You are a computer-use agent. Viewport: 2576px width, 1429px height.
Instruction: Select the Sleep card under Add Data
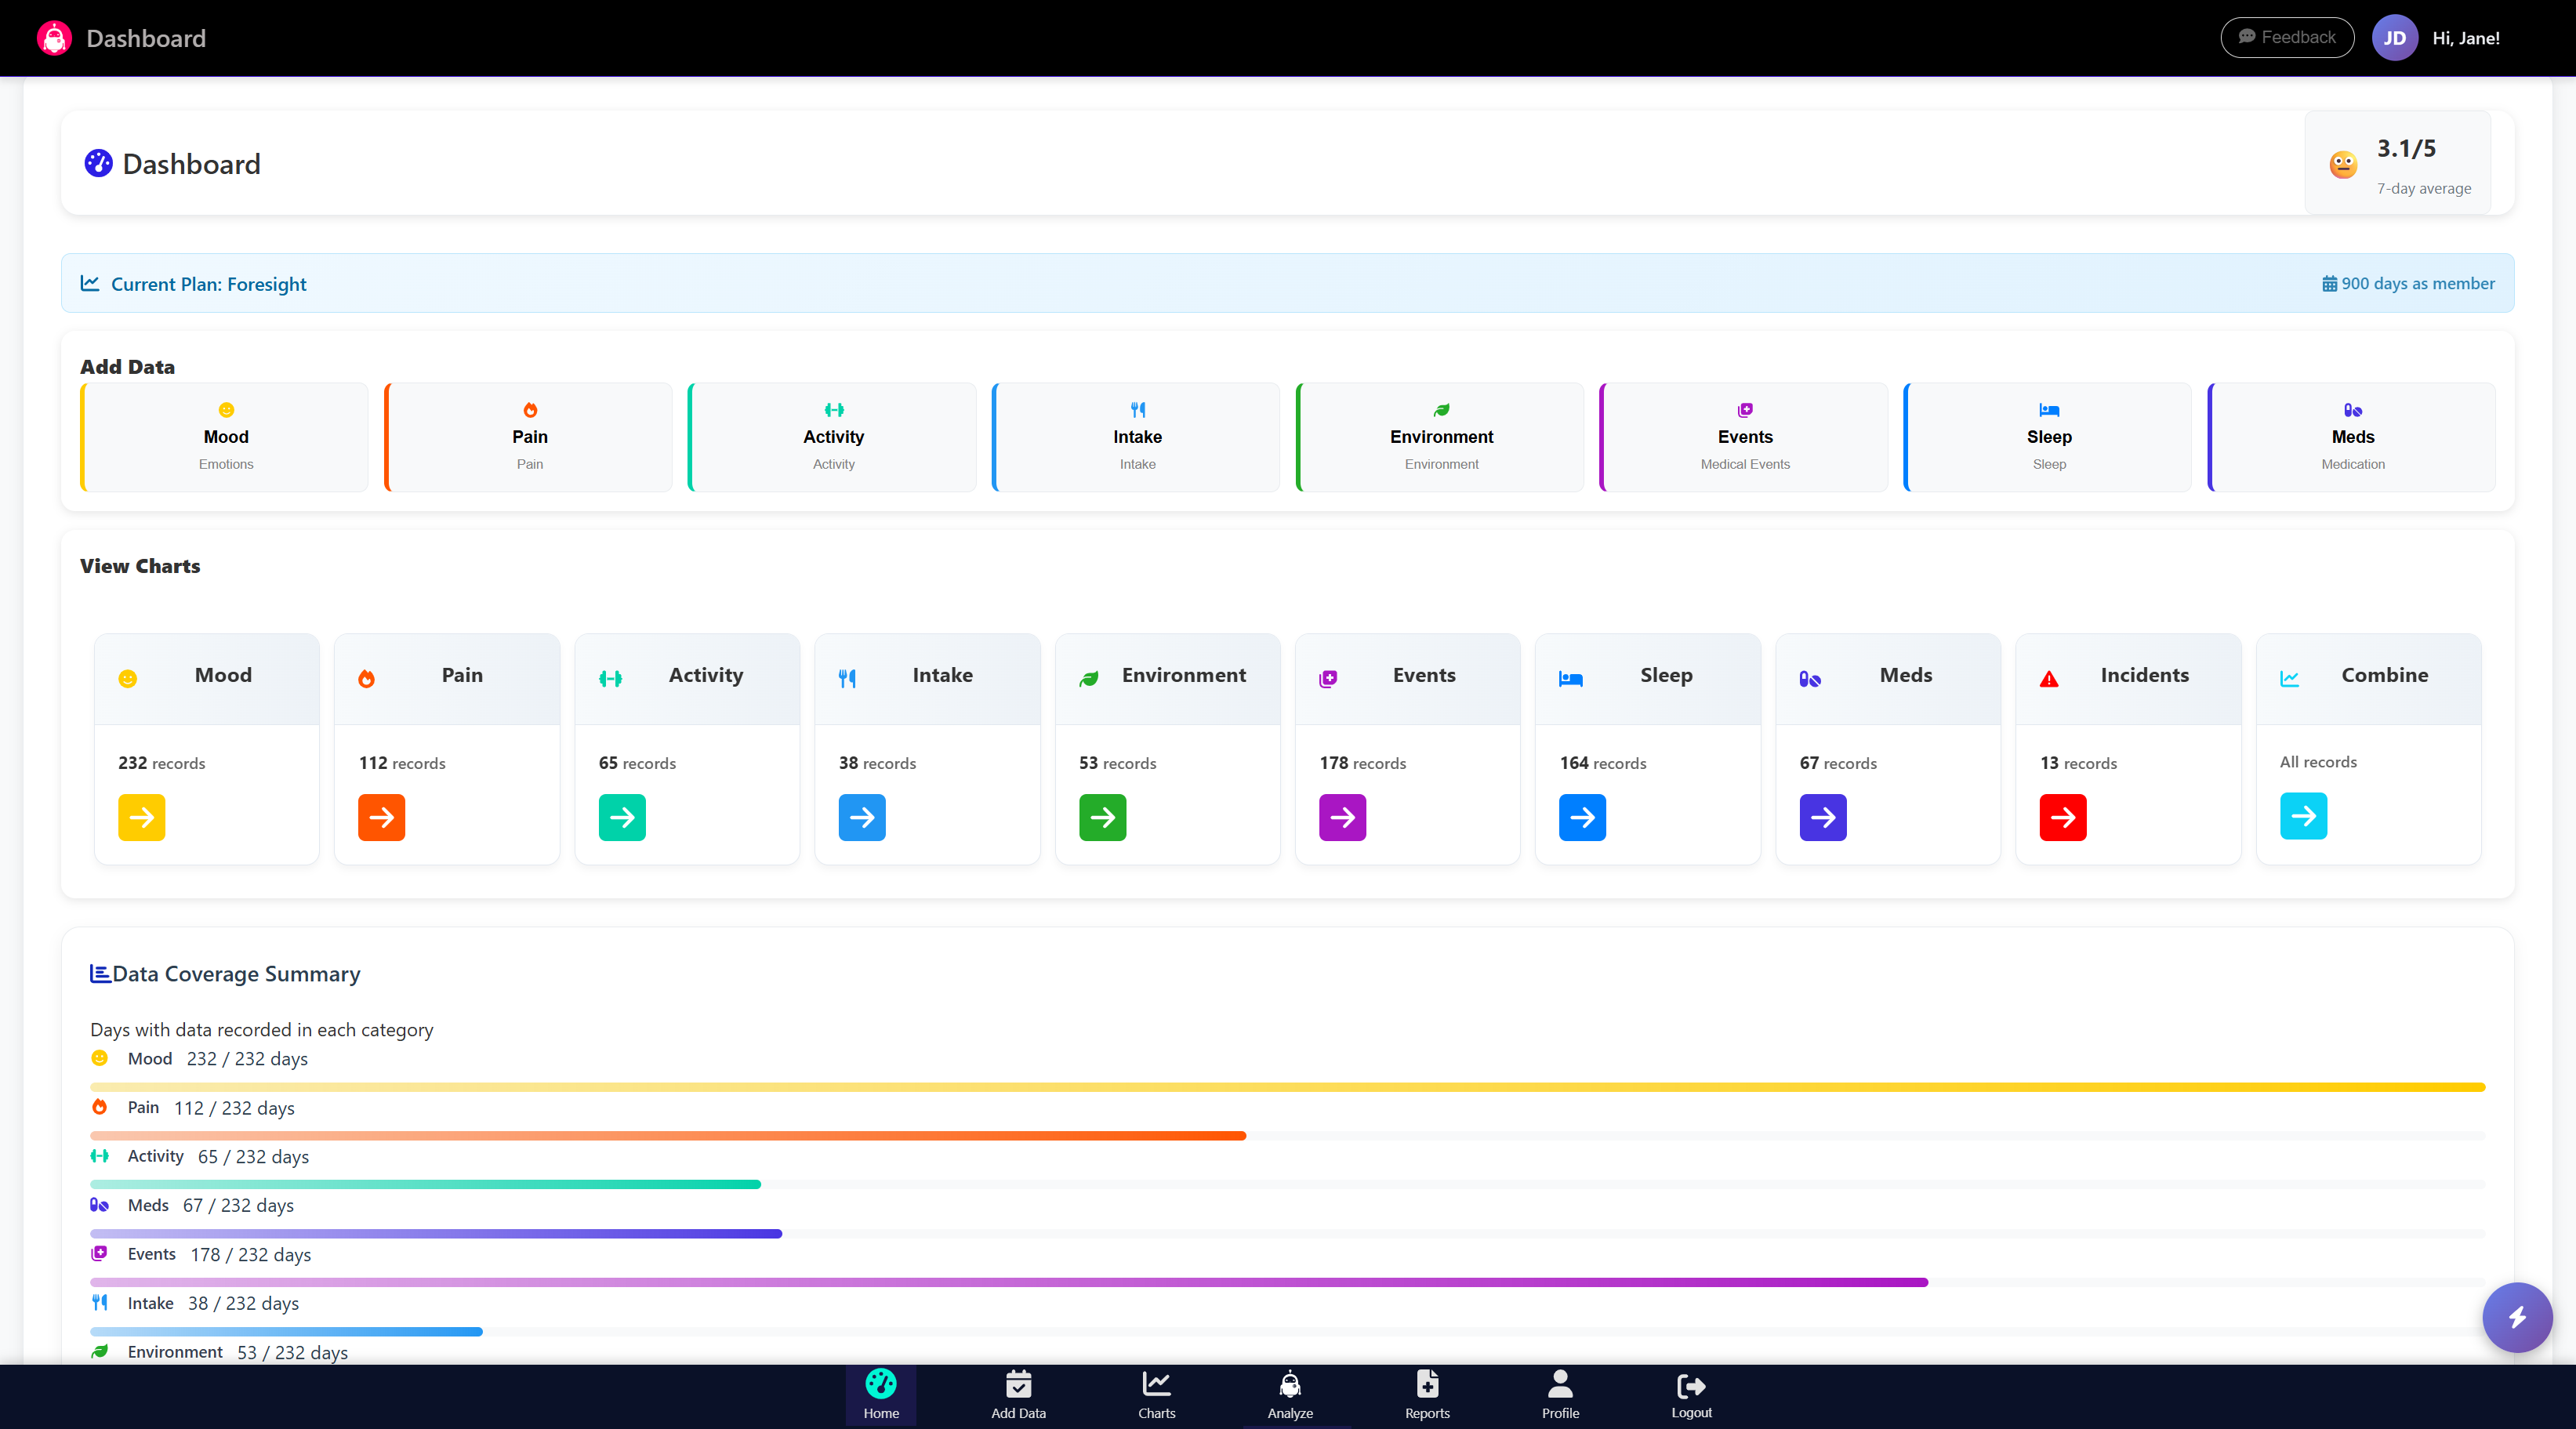(x=2047, y=437)
